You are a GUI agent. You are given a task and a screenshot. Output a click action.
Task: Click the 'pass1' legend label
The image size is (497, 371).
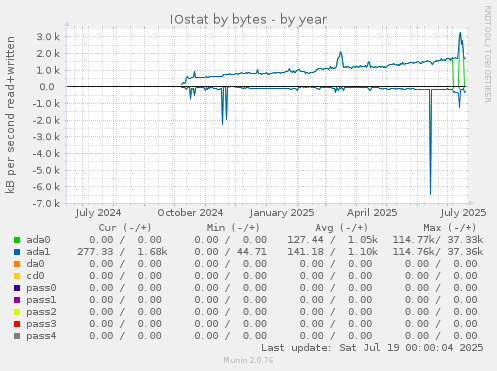pos(41,300)
